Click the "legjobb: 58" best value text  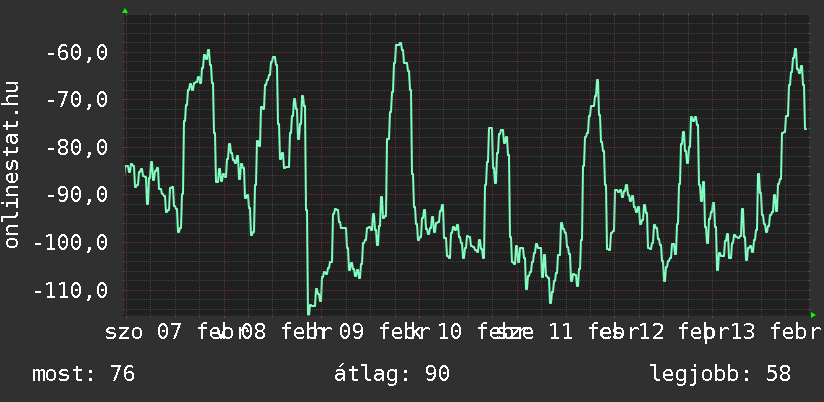pyautogui.click(x=720, y=375)
